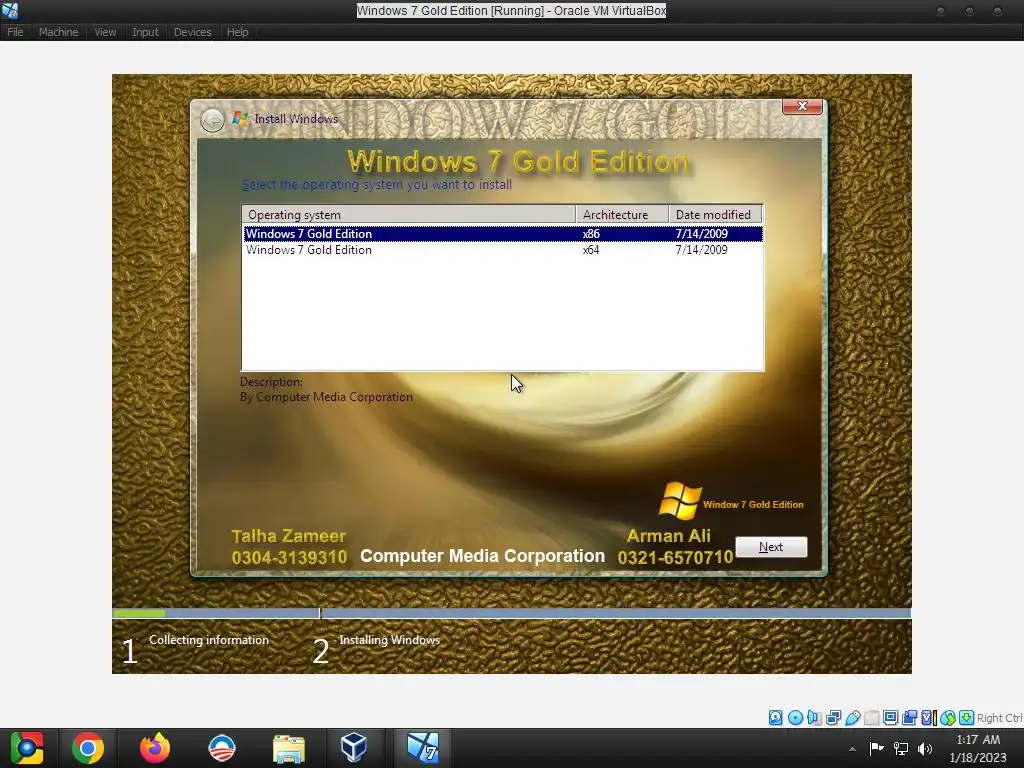Click 'By Computer Media Corporation' description text
1024x768 pixels.
point(326,397)
